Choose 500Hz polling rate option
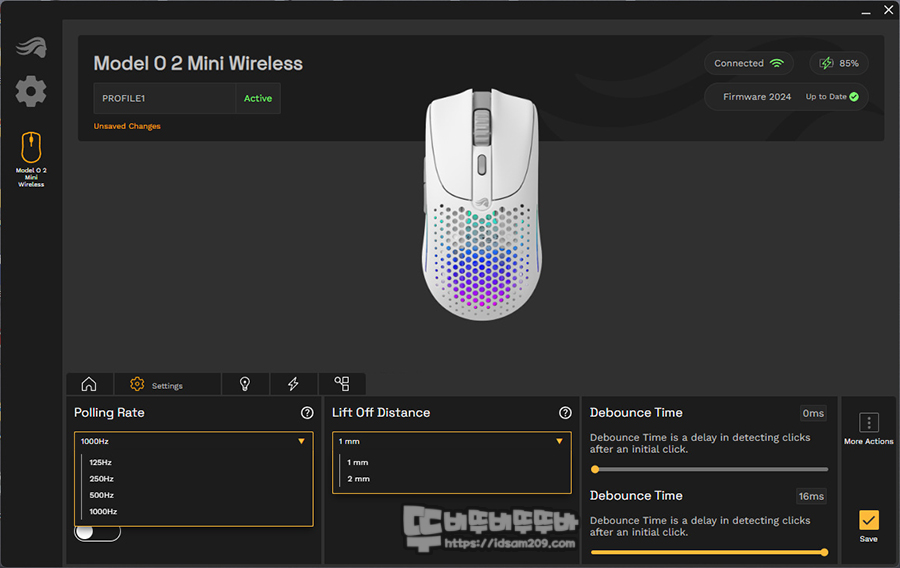The image size is (900, 568). pos(102,495)
